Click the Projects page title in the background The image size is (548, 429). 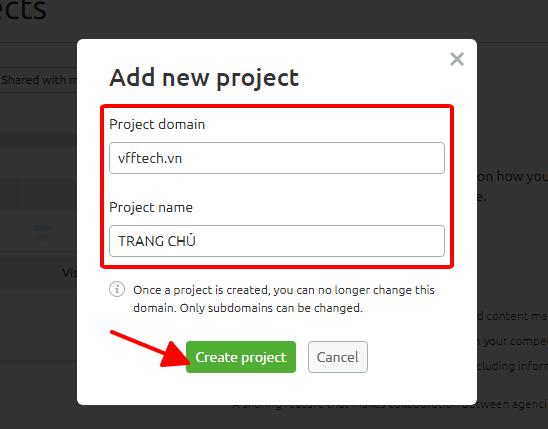[x=23, y=10]
